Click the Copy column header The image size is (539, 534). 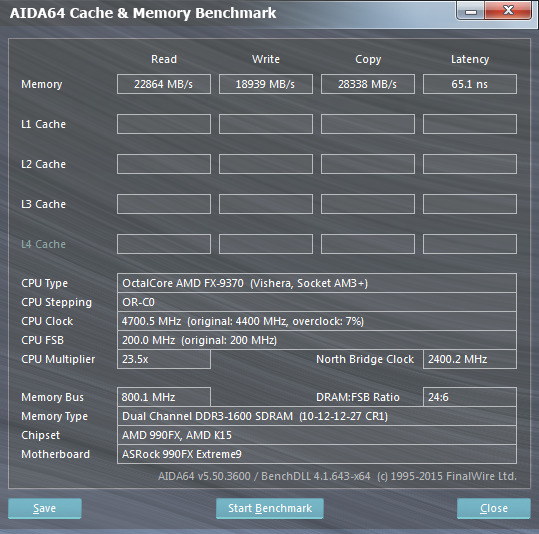(368, 59)
